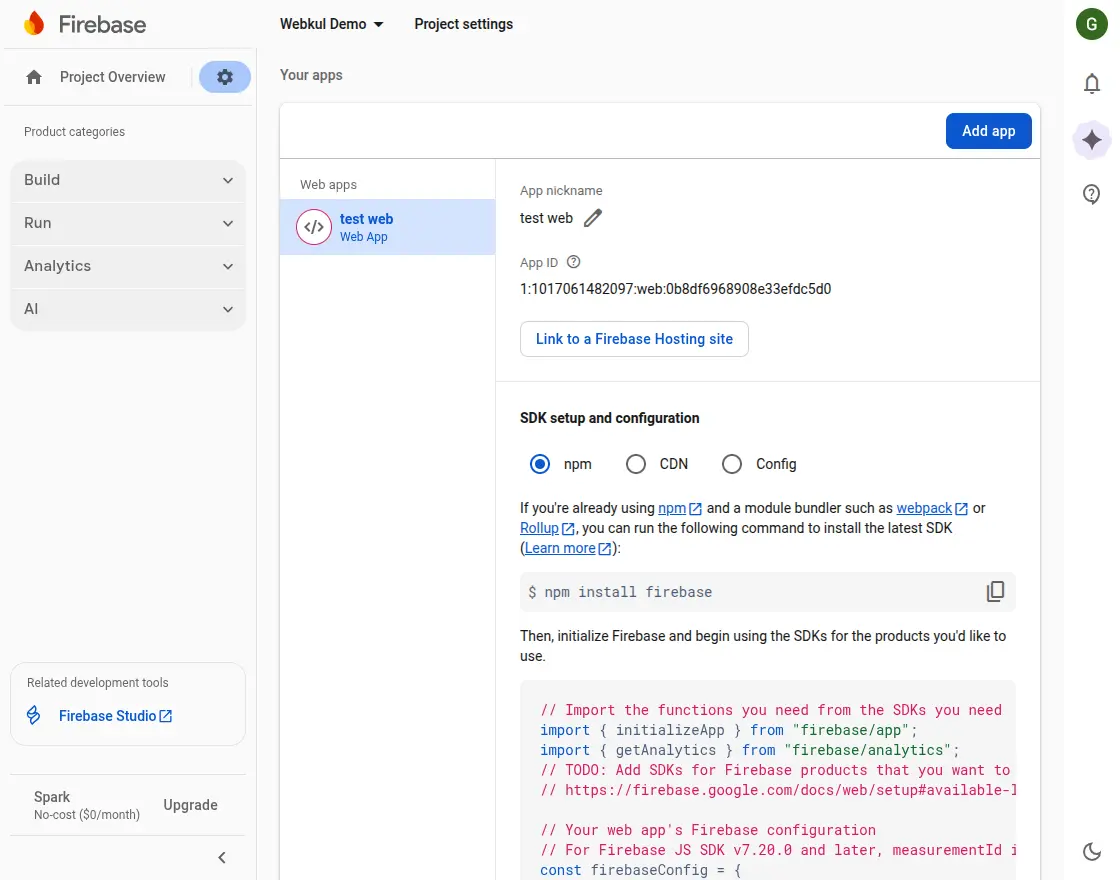Expand the Build product category
The image size is (1120, 880).
point(127,180)
